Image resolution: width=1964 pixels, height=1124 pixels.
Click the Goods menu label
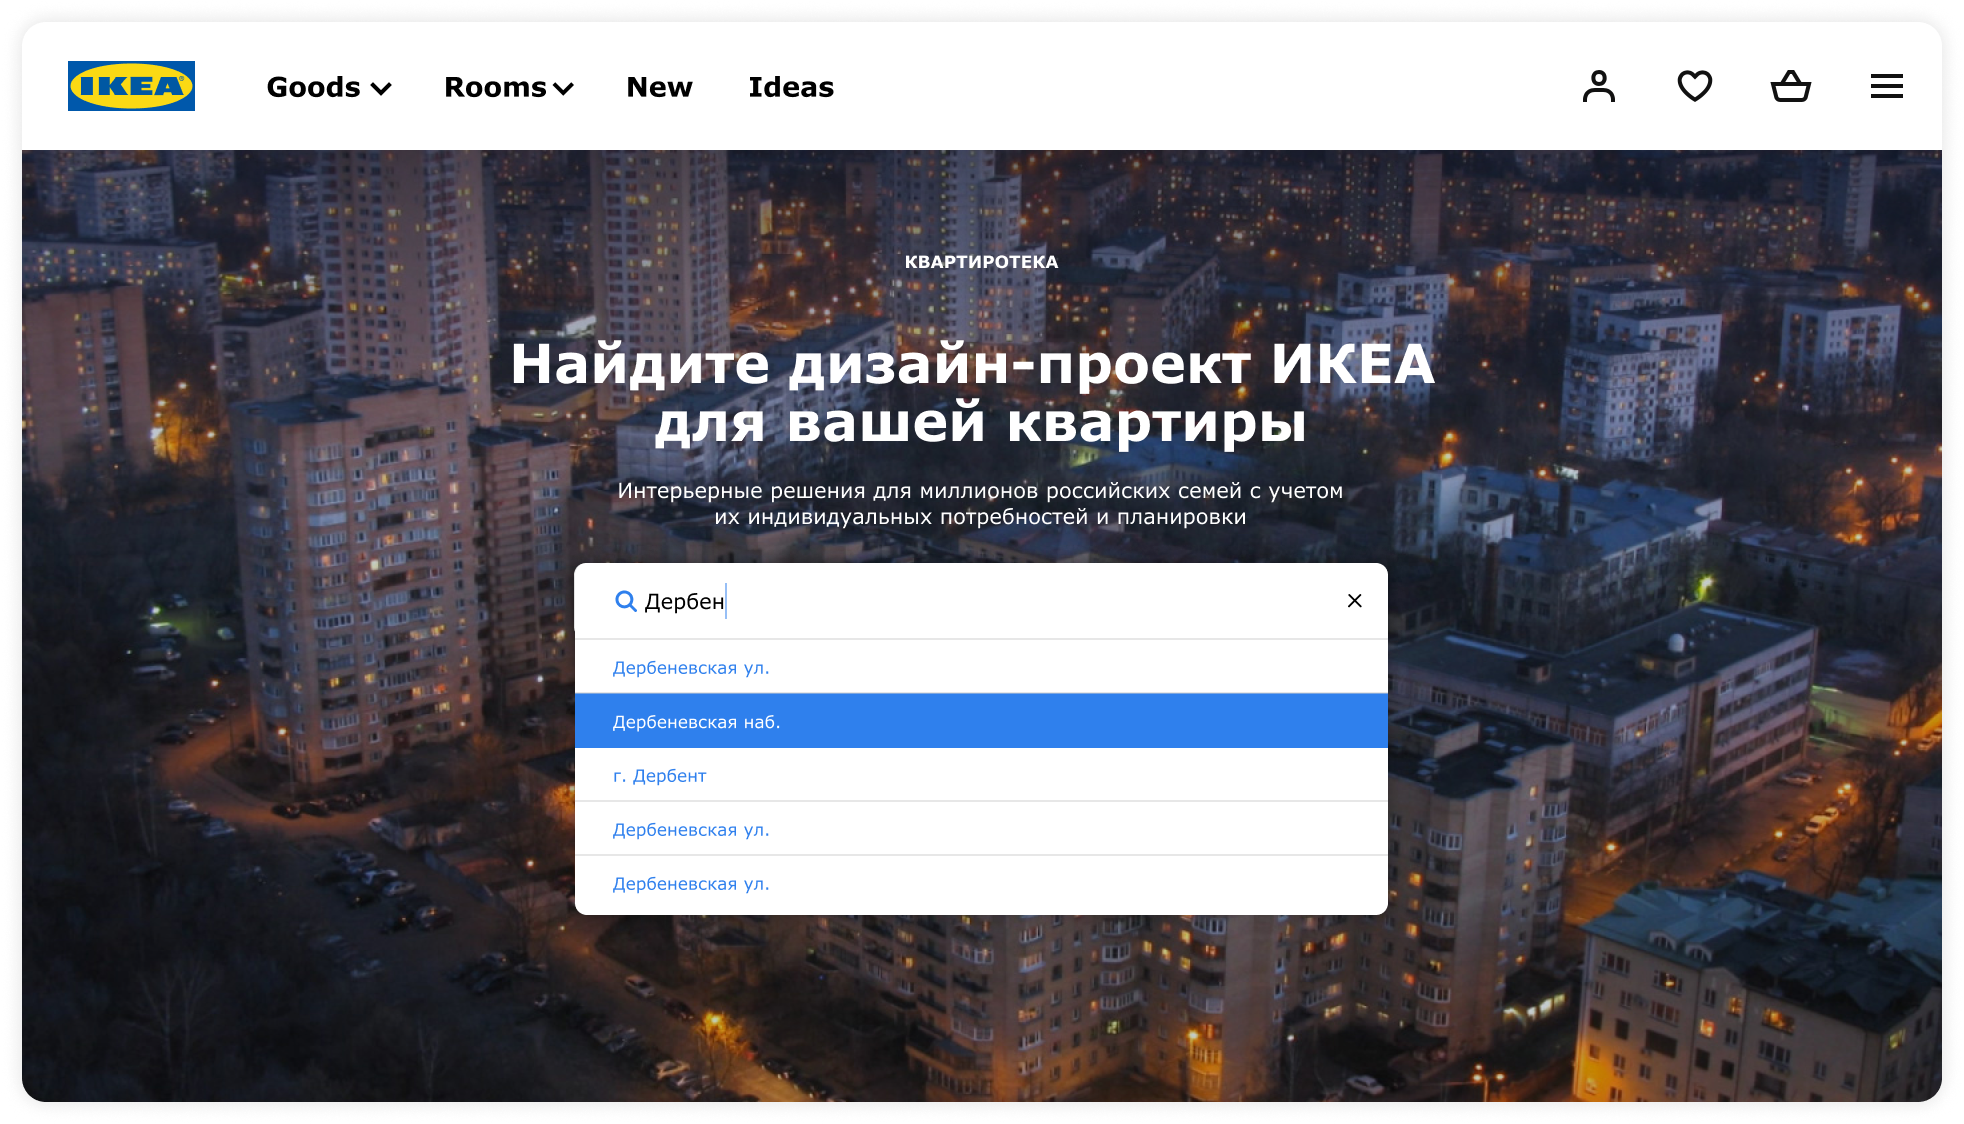(x=313, y=87)
